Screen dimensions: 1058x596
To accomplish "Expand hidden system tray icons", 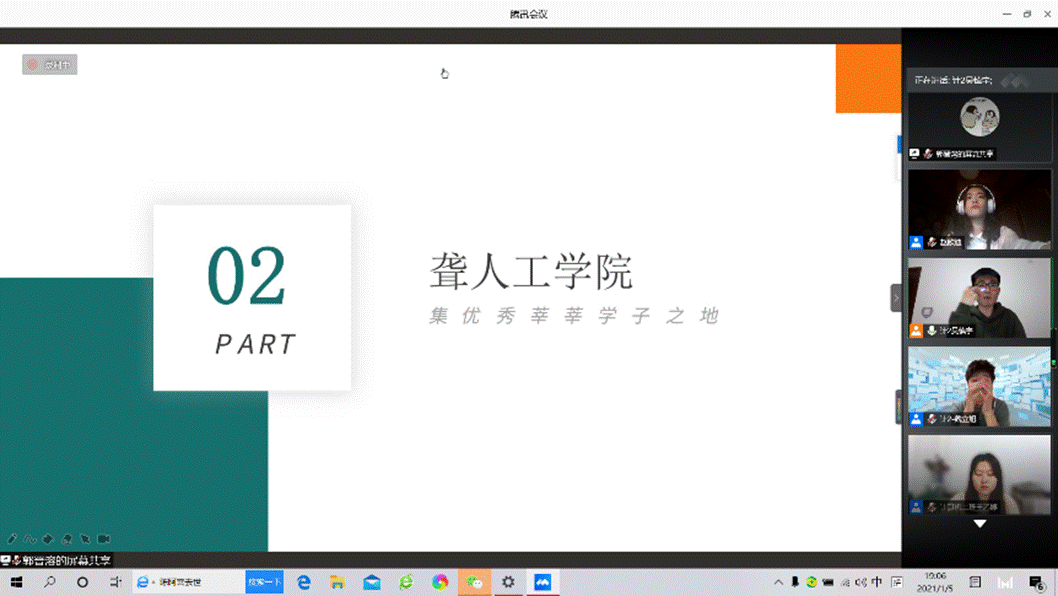I will 778,582.
